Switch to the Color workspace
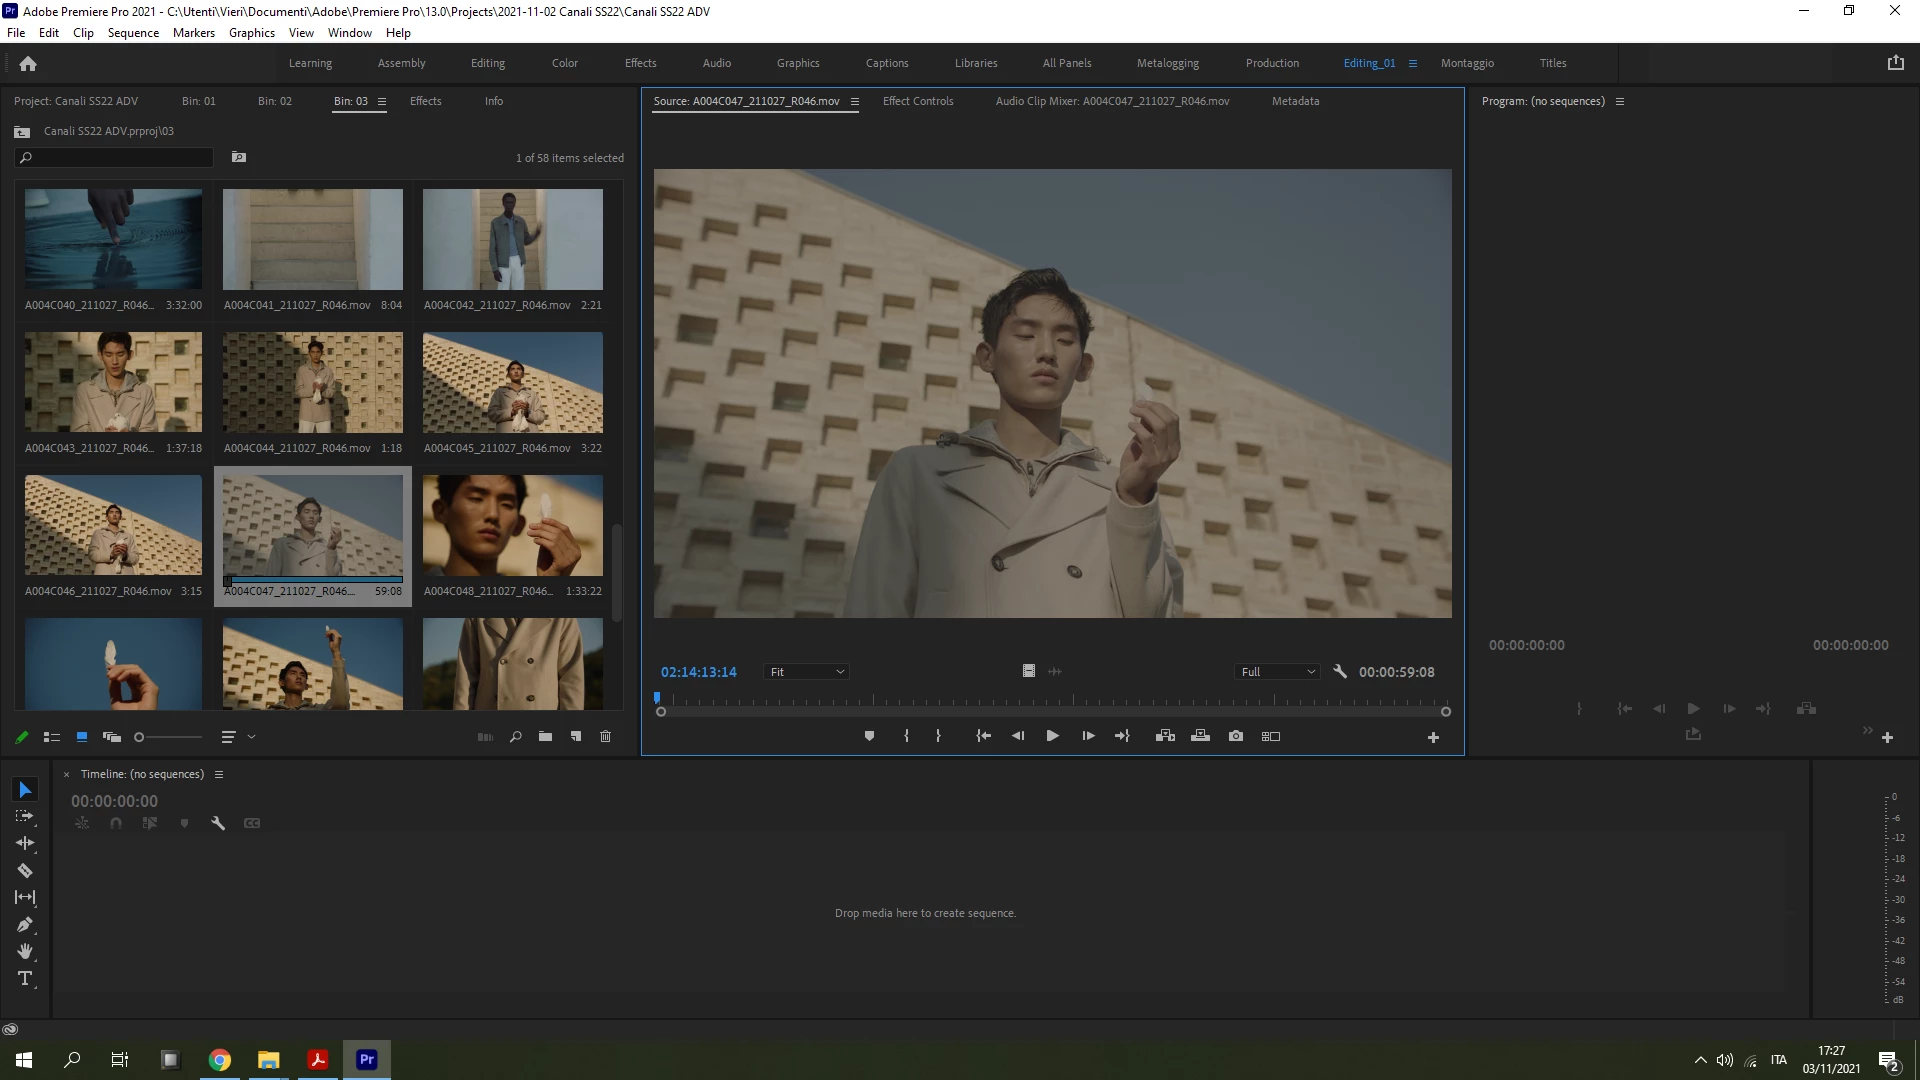This screenshot has height=1080, width=1920. 564,63
